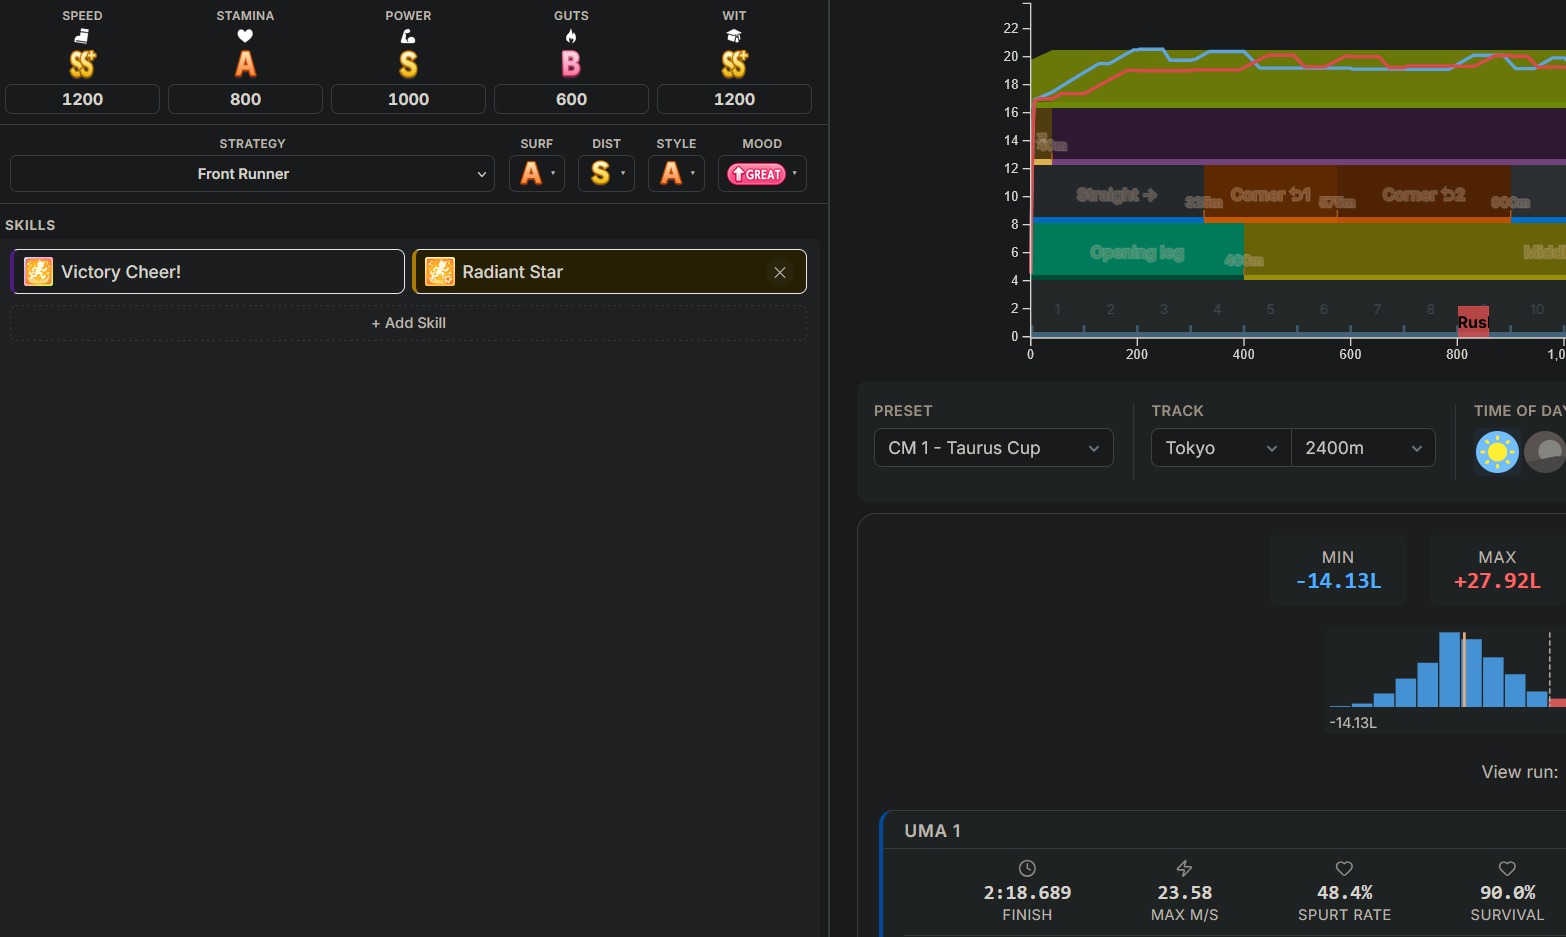Screen dimensions: 1566x937
Task: Click the SS+ rank badge under Speed
Action: (x=82, y=64)
